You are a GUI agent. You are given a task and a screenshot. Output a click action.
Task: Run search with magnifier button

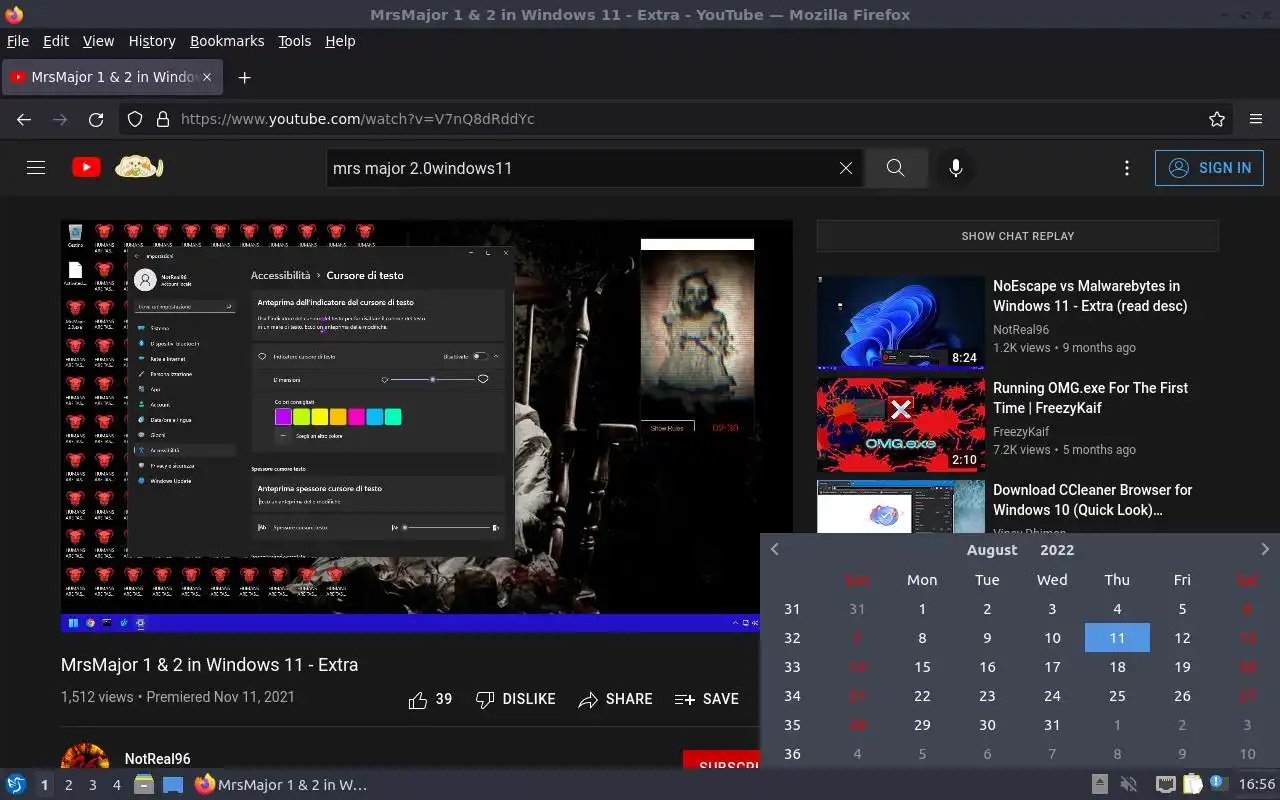tap(896, 168)
